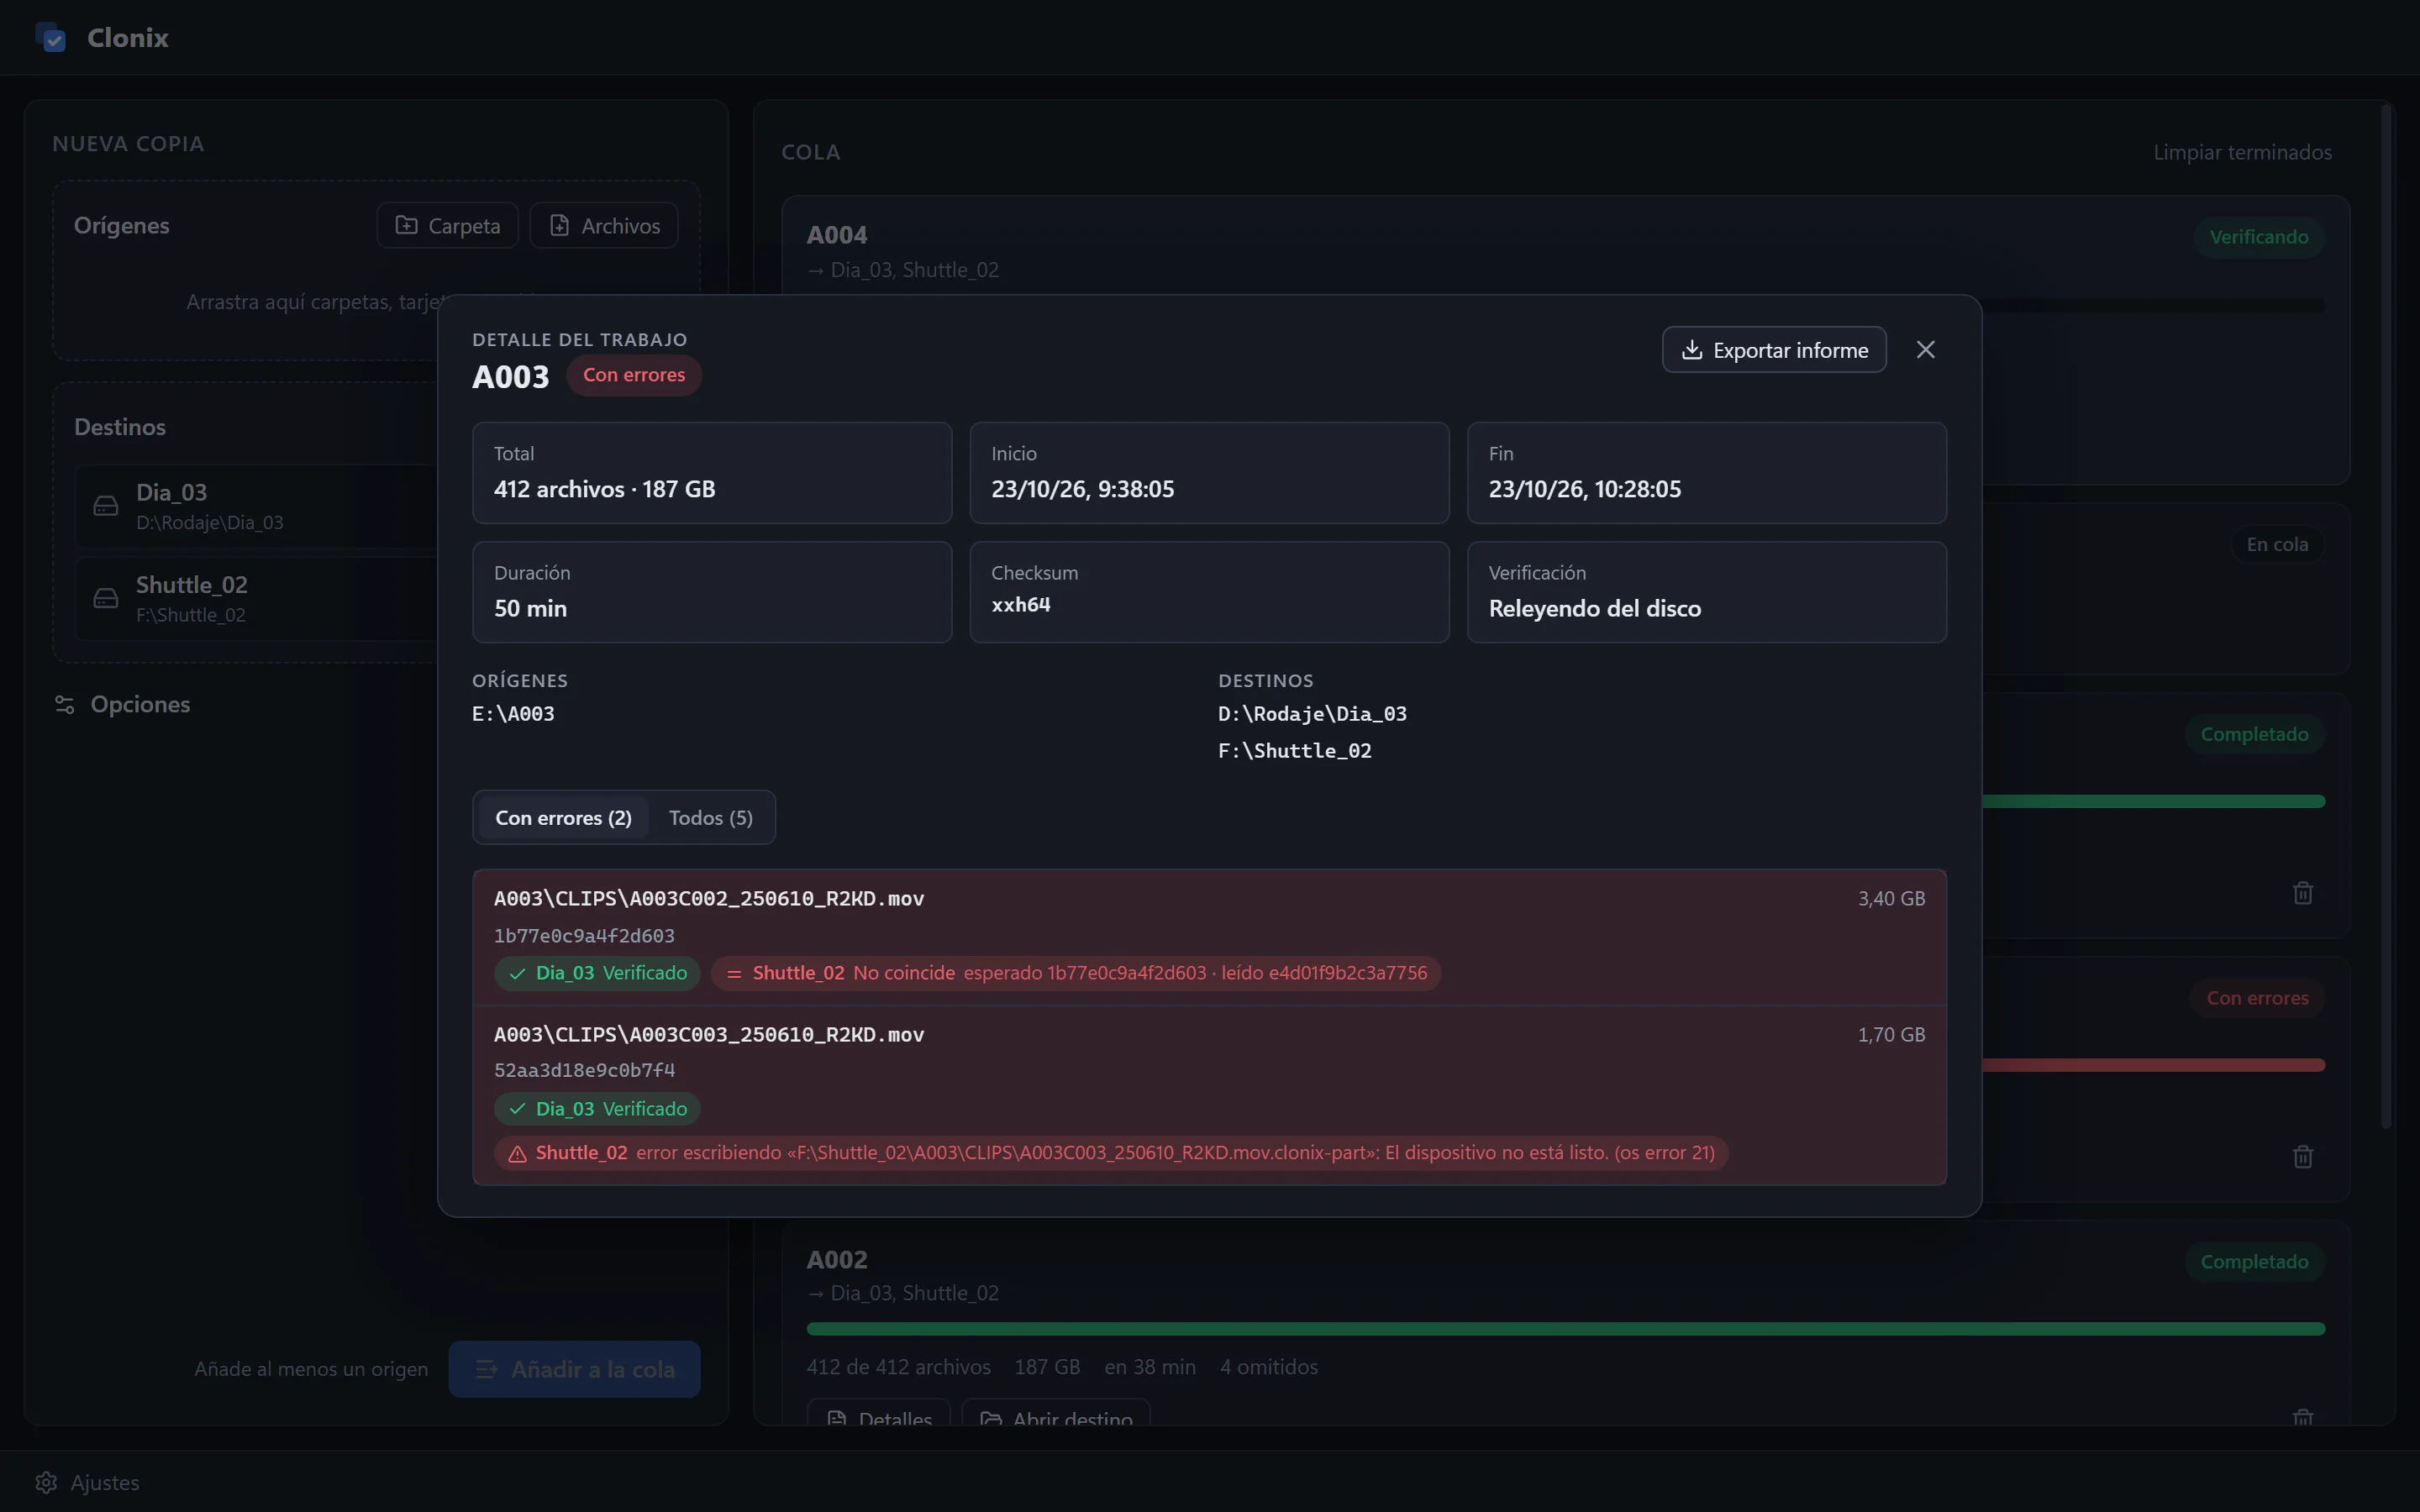The height and width of the screenshot is (1512, 2420).
Task: Close the job detail dialog
Action: (1925, 350)
